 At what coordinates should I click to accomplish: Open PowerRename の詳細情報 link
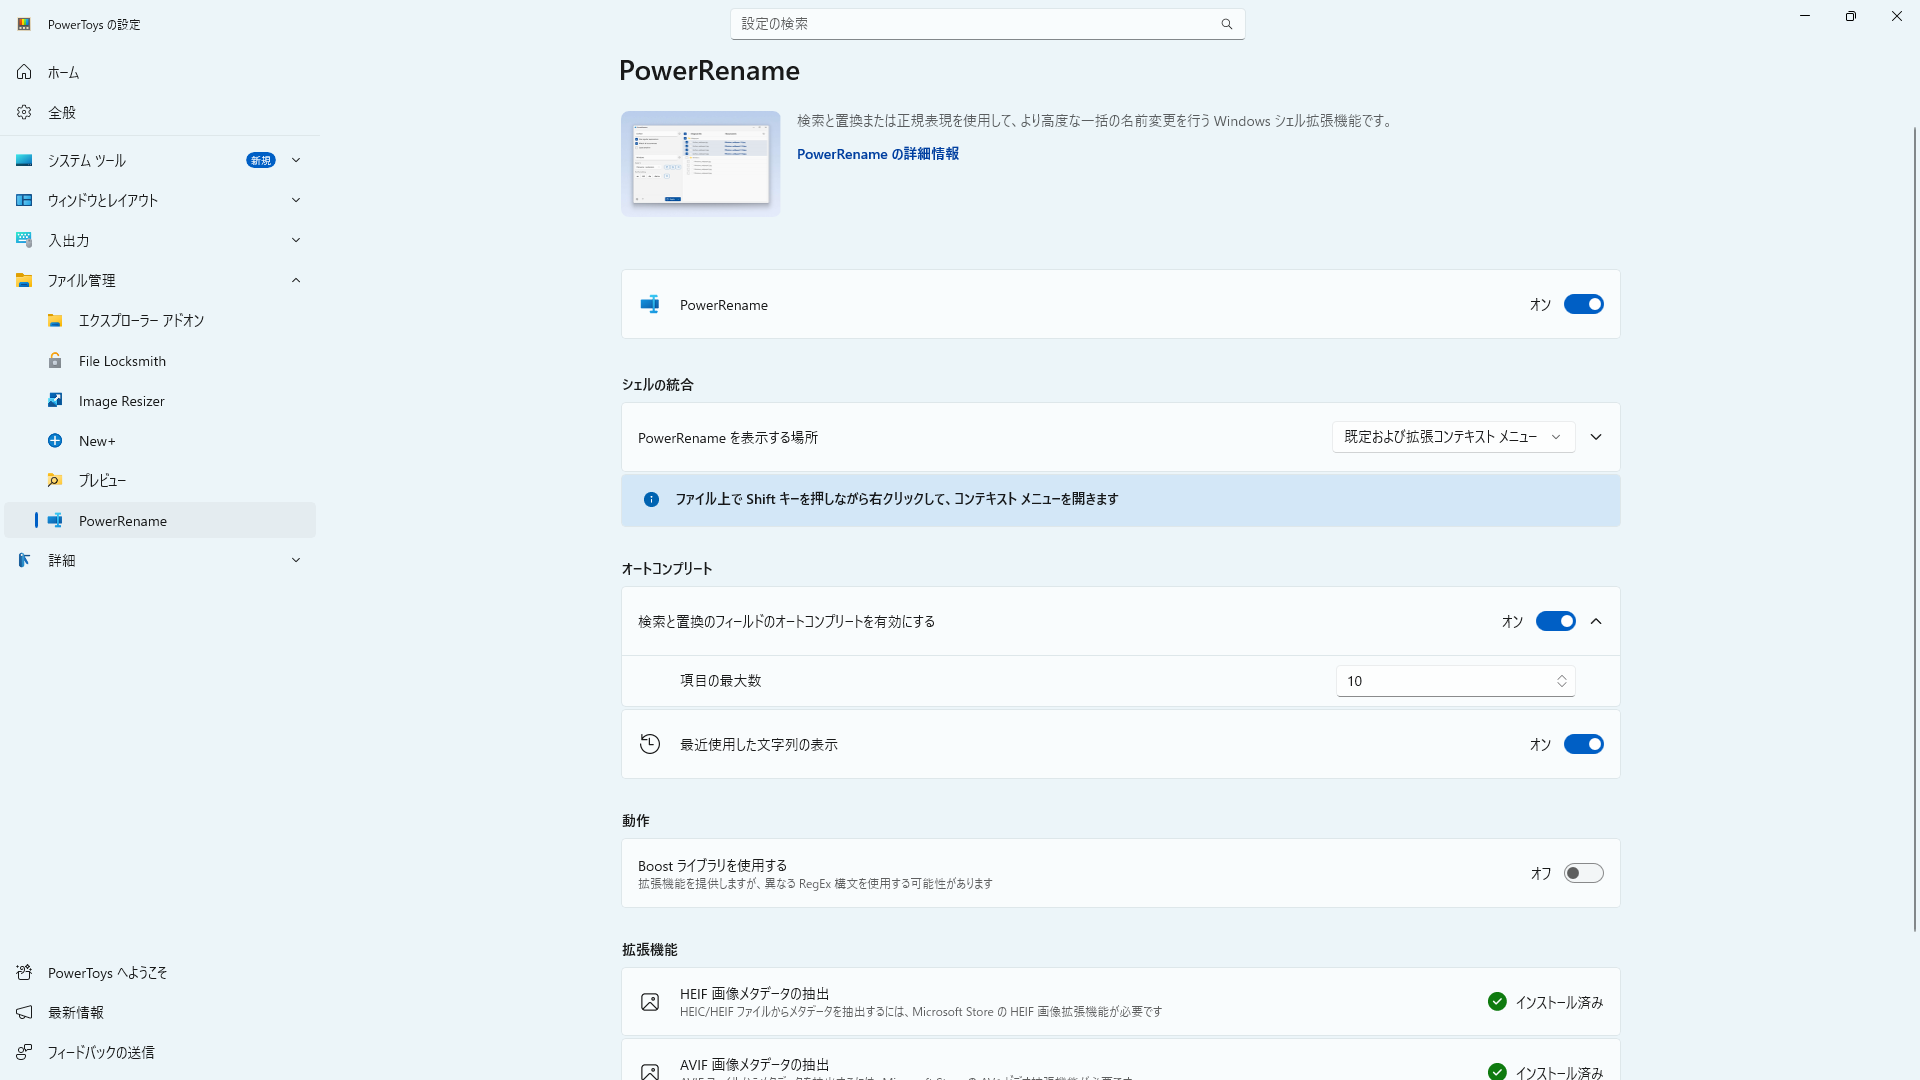877,154
